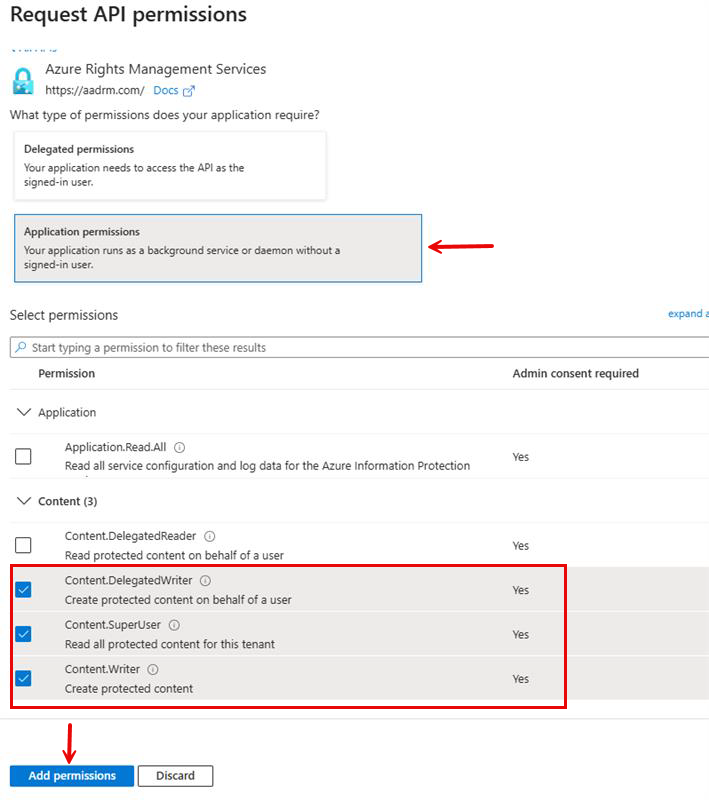Click the info icon beside Application.Read.All

click(x=178, y=448)
